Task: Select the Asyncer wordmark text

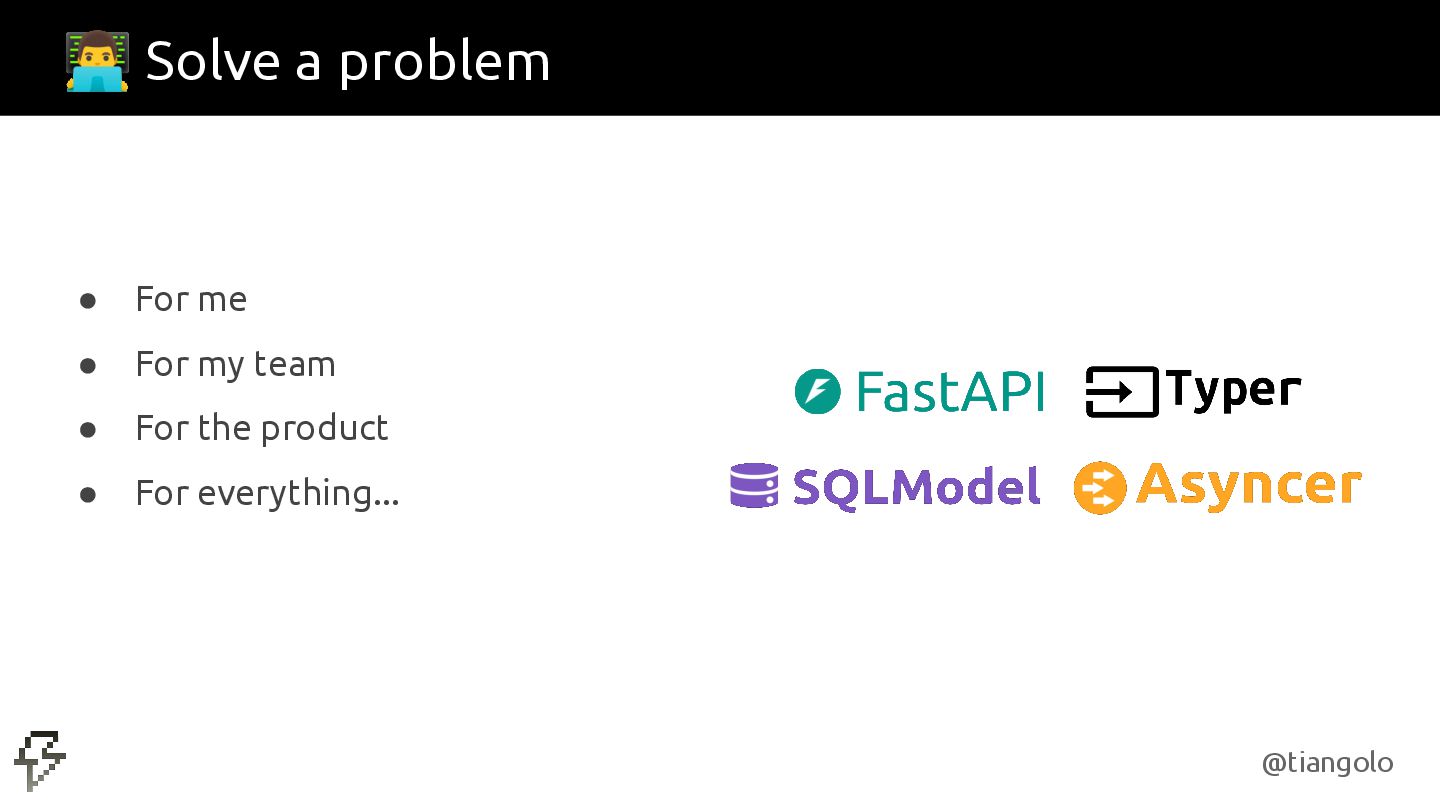Action: pyautogui.click(x=1248, y=486)
